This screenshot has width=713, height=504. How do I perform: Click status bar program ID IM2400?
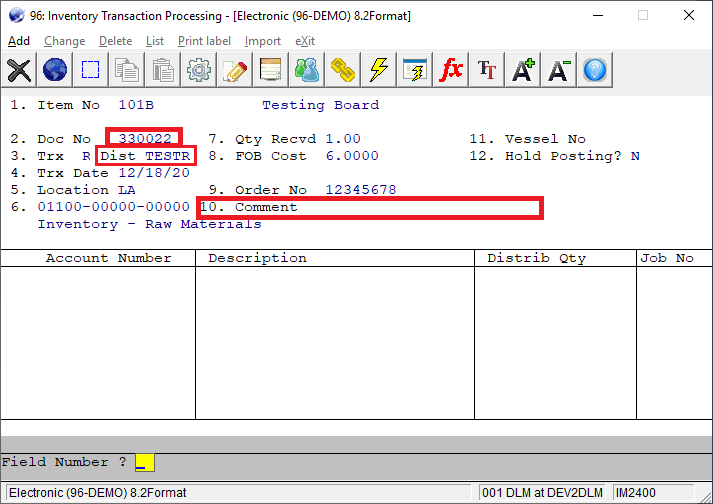click(x=654, y=493)
